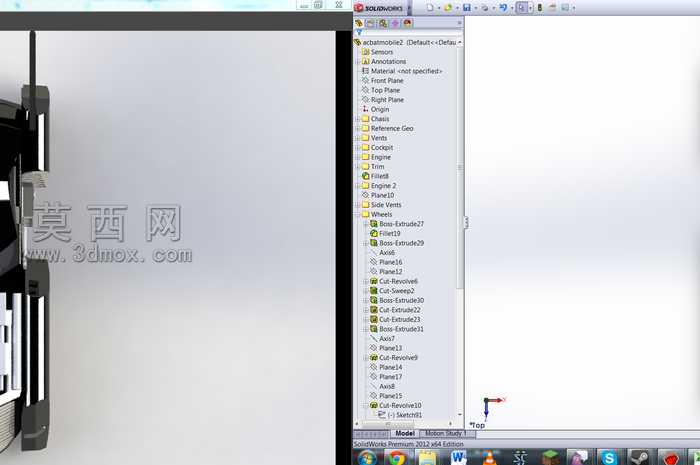Switch to DimXpertManager tab
The width and height of the screenshot is (700, 465).
point(395,23)
